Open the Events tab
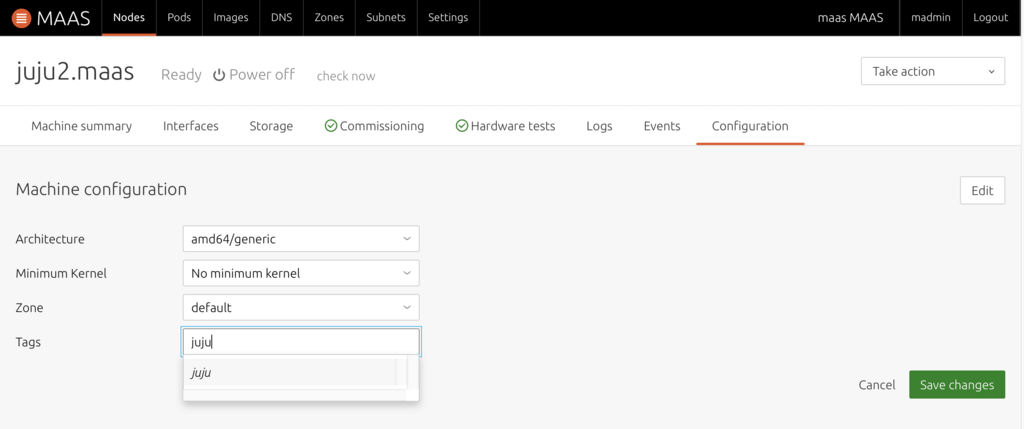 click(x=662, y=126)
